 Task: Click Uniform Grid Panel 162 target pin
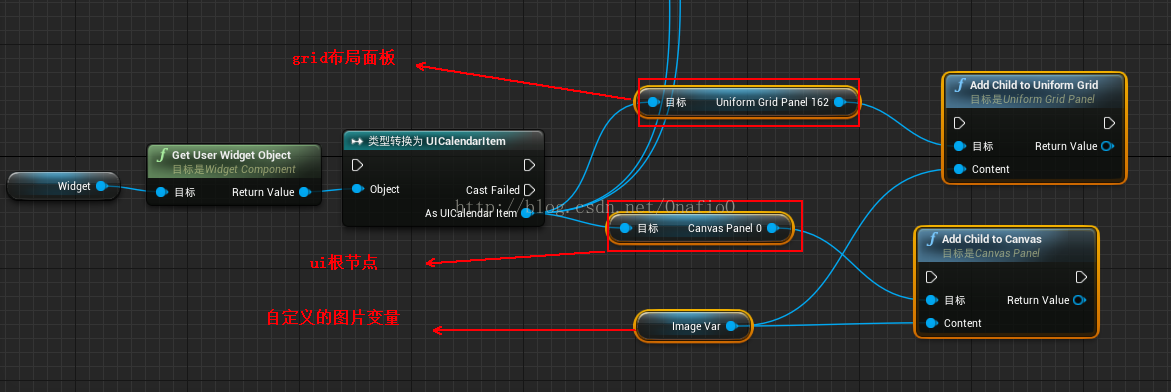point(653,102)
